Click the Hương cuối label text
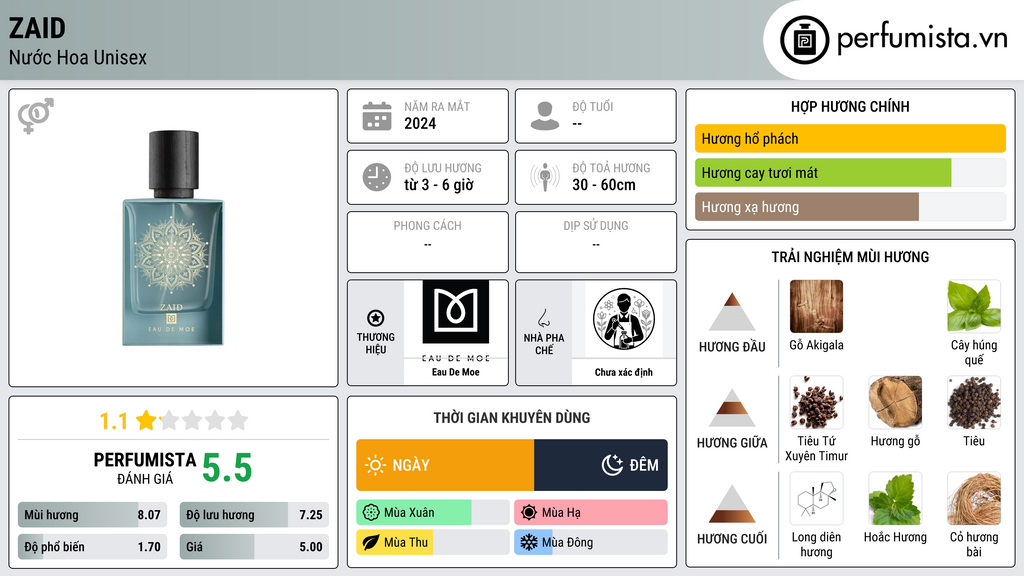Viewport: 1024px width, 576px height. (732, 539)
